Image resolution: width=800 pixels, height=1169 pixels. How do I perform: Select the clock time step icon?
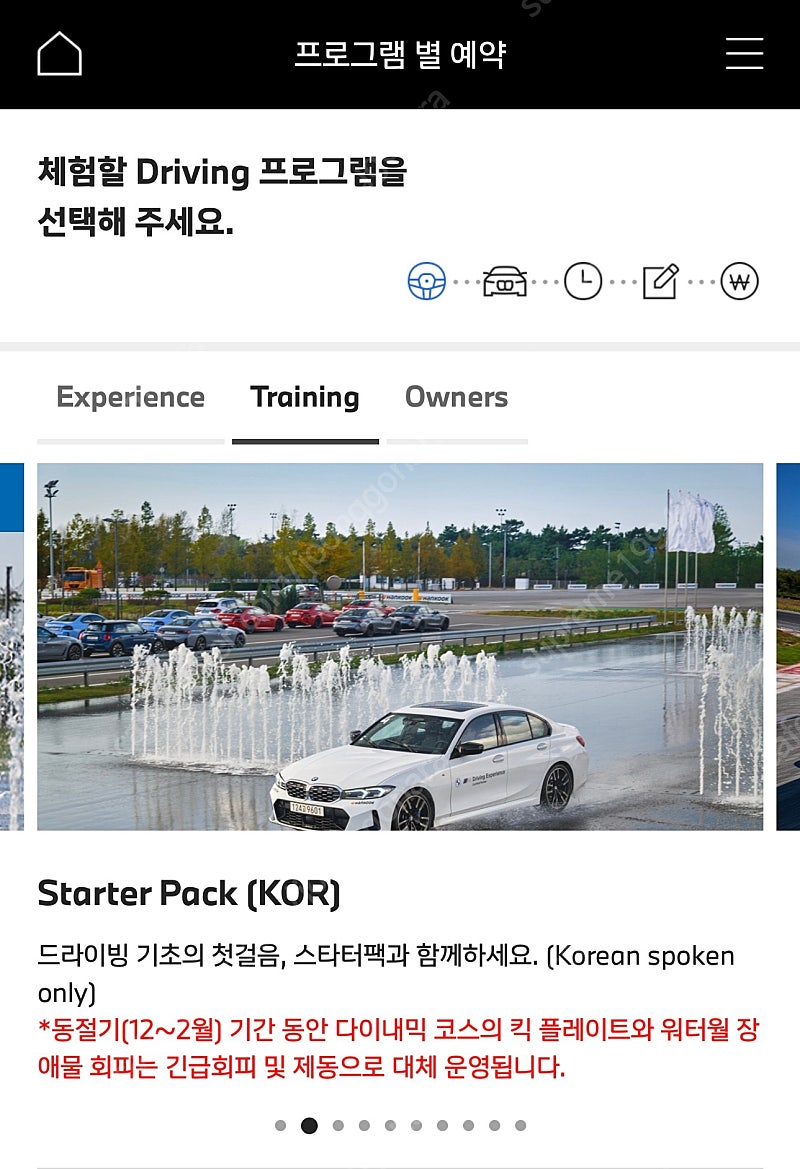pos(583,282)
